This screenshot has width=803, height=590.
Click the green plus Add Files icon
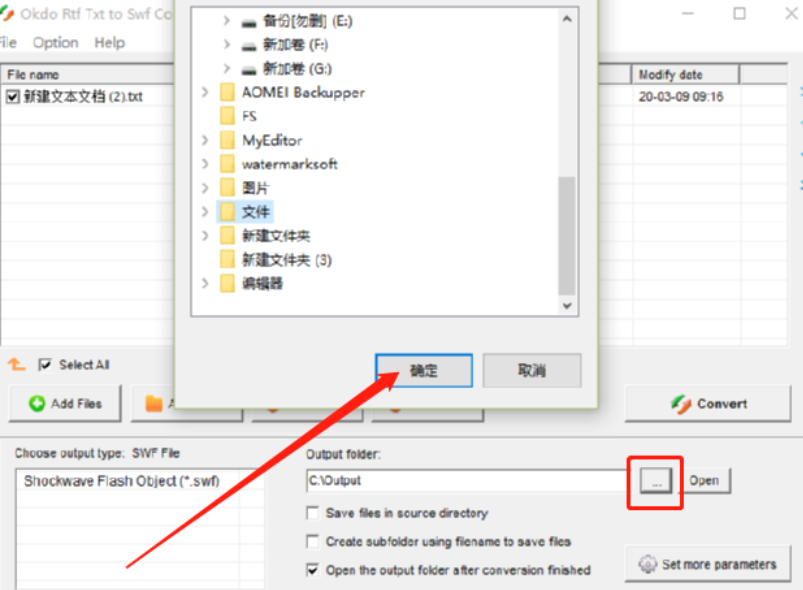(37, 404)
